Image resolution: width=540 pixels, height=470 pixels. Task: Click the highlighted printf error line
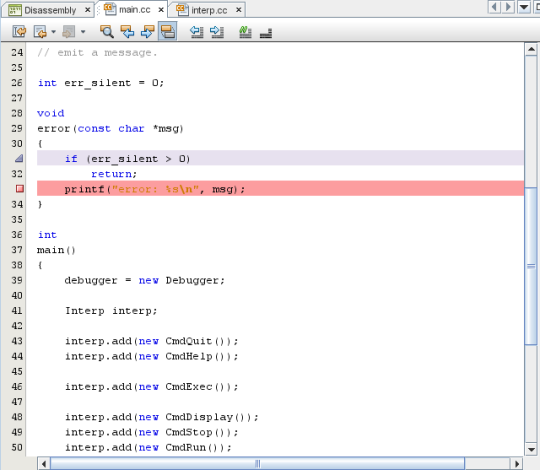[x=280, y=189]
